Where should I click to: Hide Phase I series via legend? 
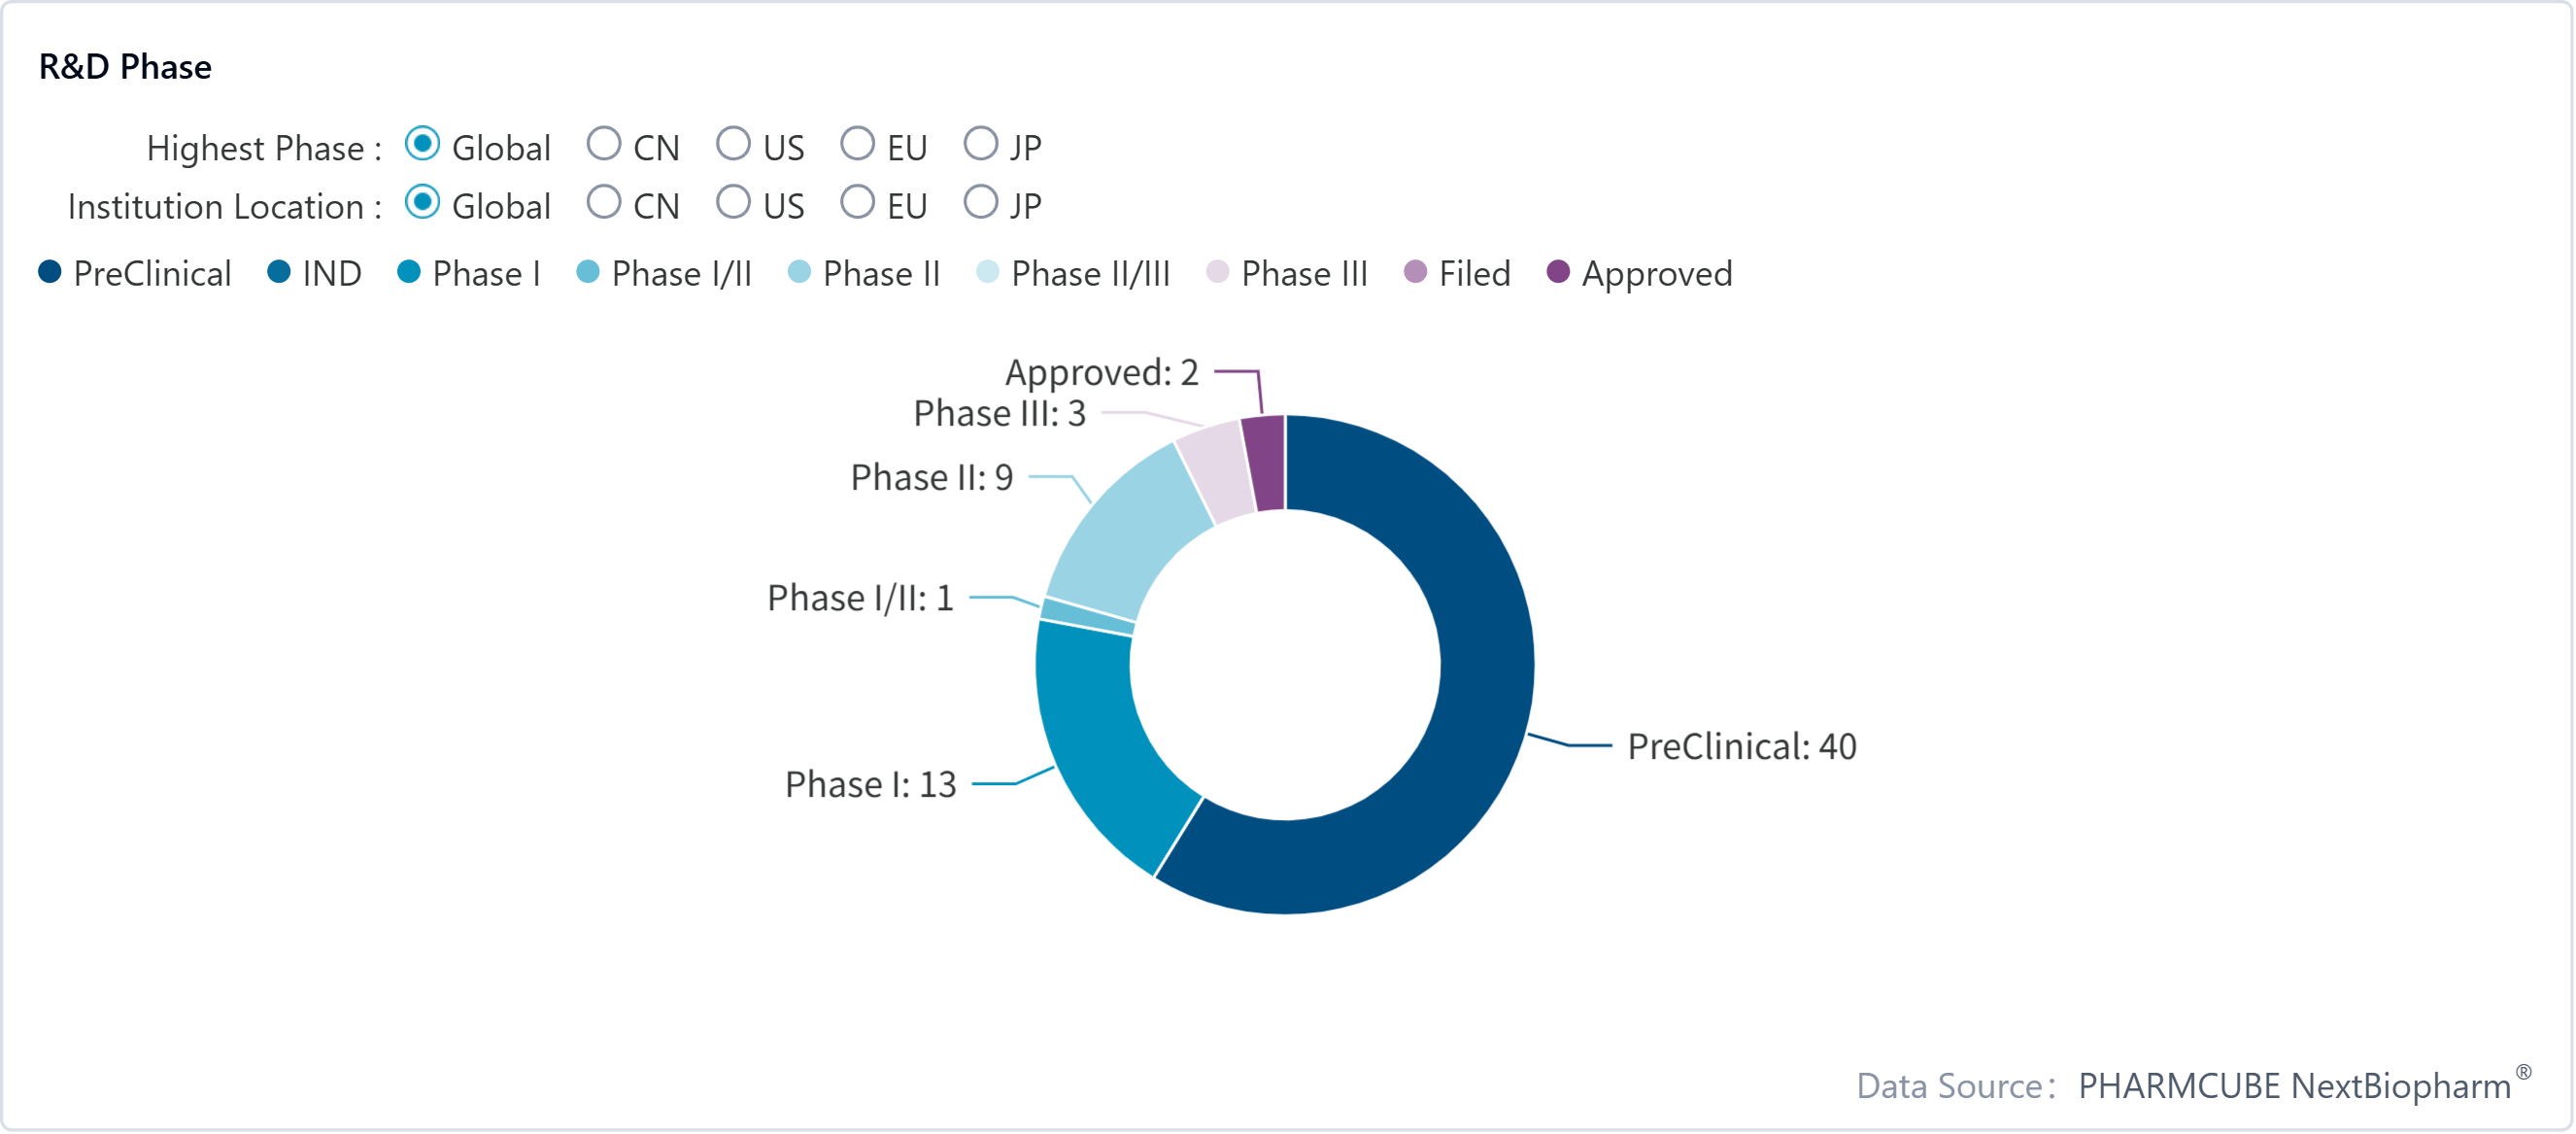click(409, 273)
